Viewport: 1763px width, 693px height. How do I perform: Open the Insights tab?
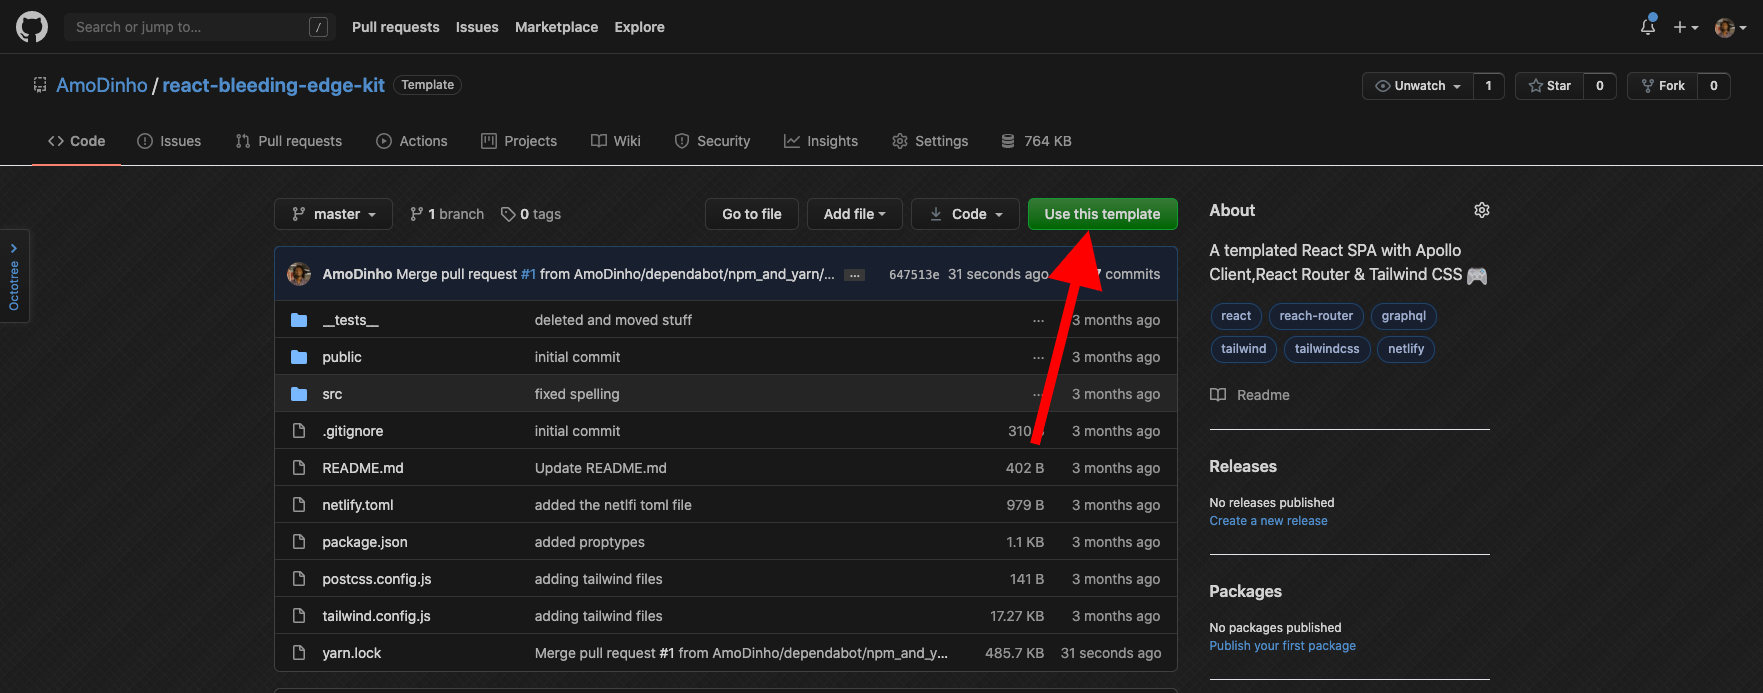coord(821,141)
